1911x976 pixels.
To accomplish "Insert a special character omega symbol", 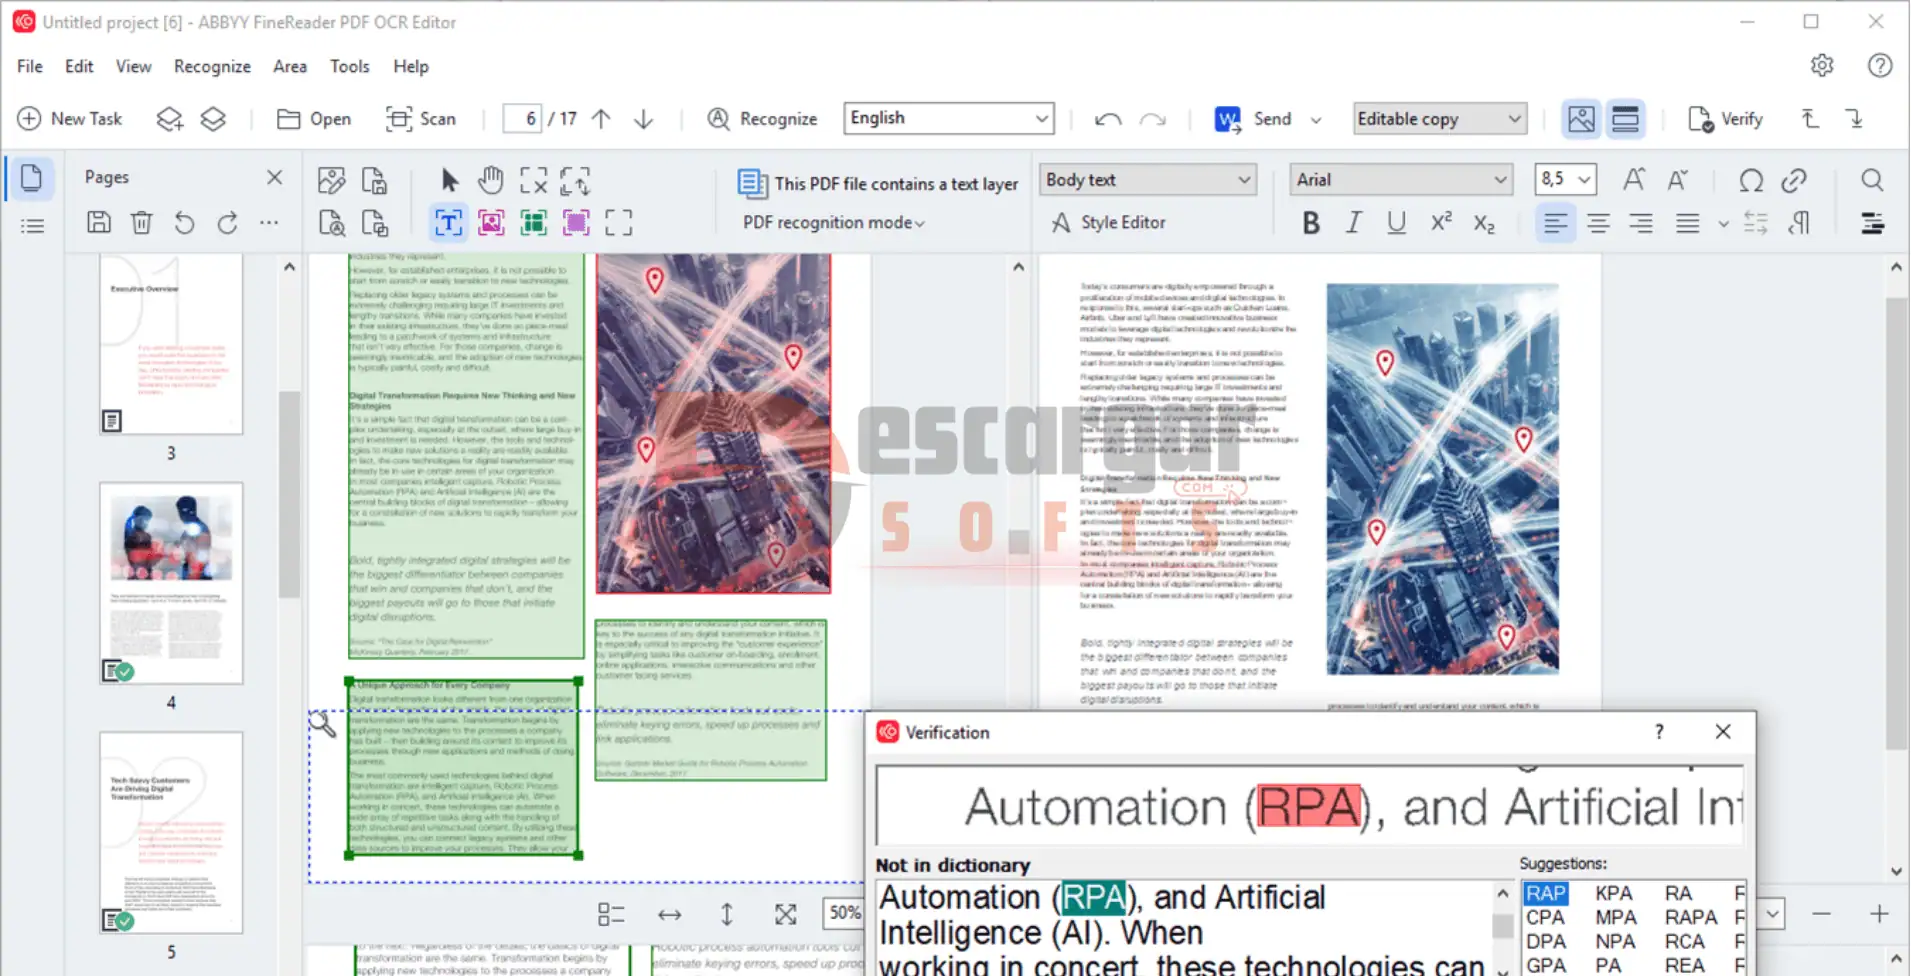I will 1750,181.
